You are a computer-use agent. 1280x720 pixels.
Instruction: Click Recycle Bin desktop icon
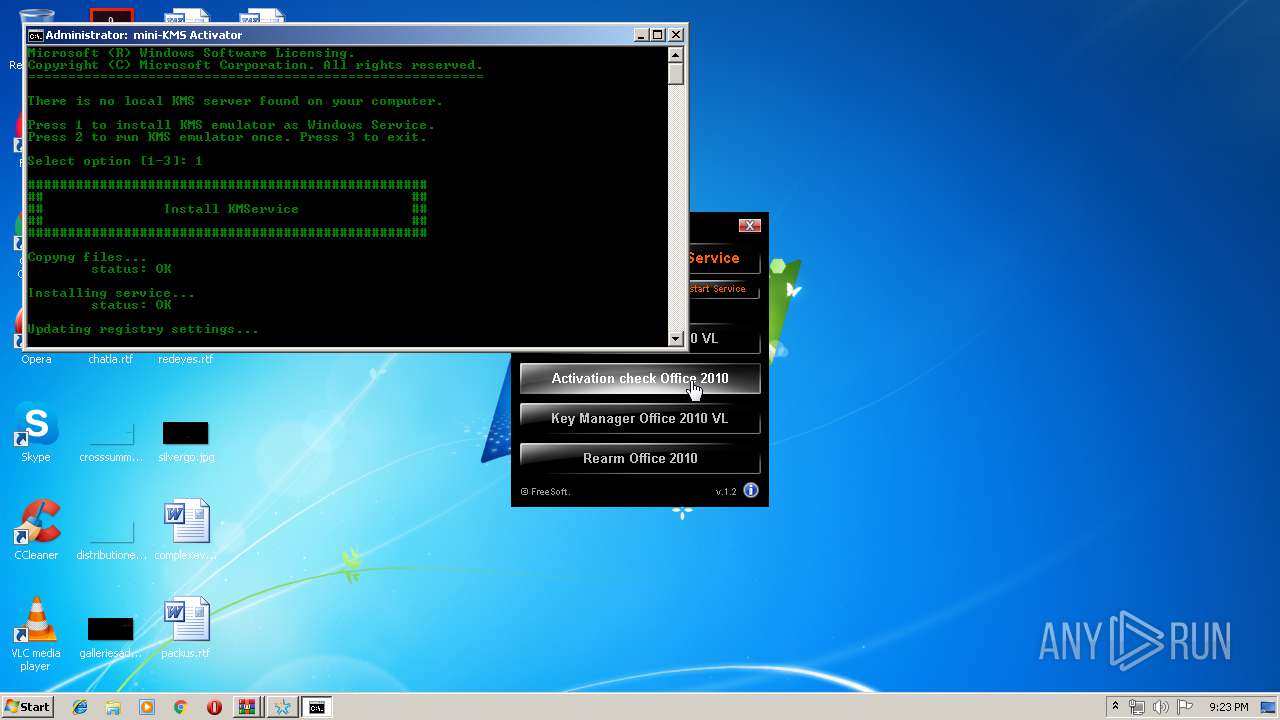[36, 16]
